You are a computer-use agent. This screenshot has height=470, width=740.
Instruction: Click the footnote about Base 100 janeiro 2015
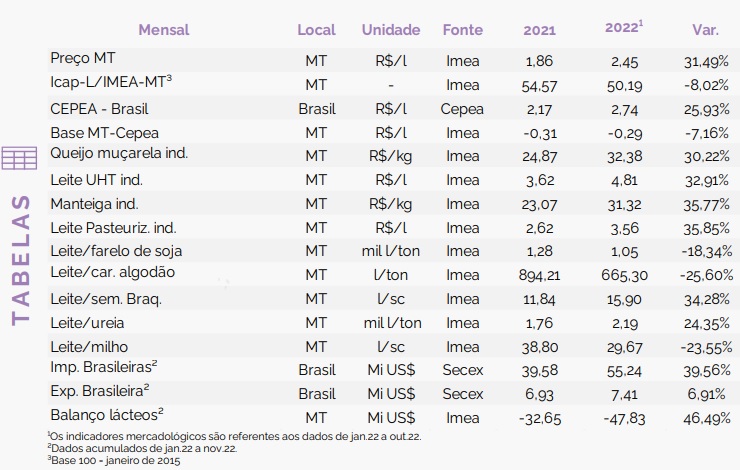pos(114,460)
